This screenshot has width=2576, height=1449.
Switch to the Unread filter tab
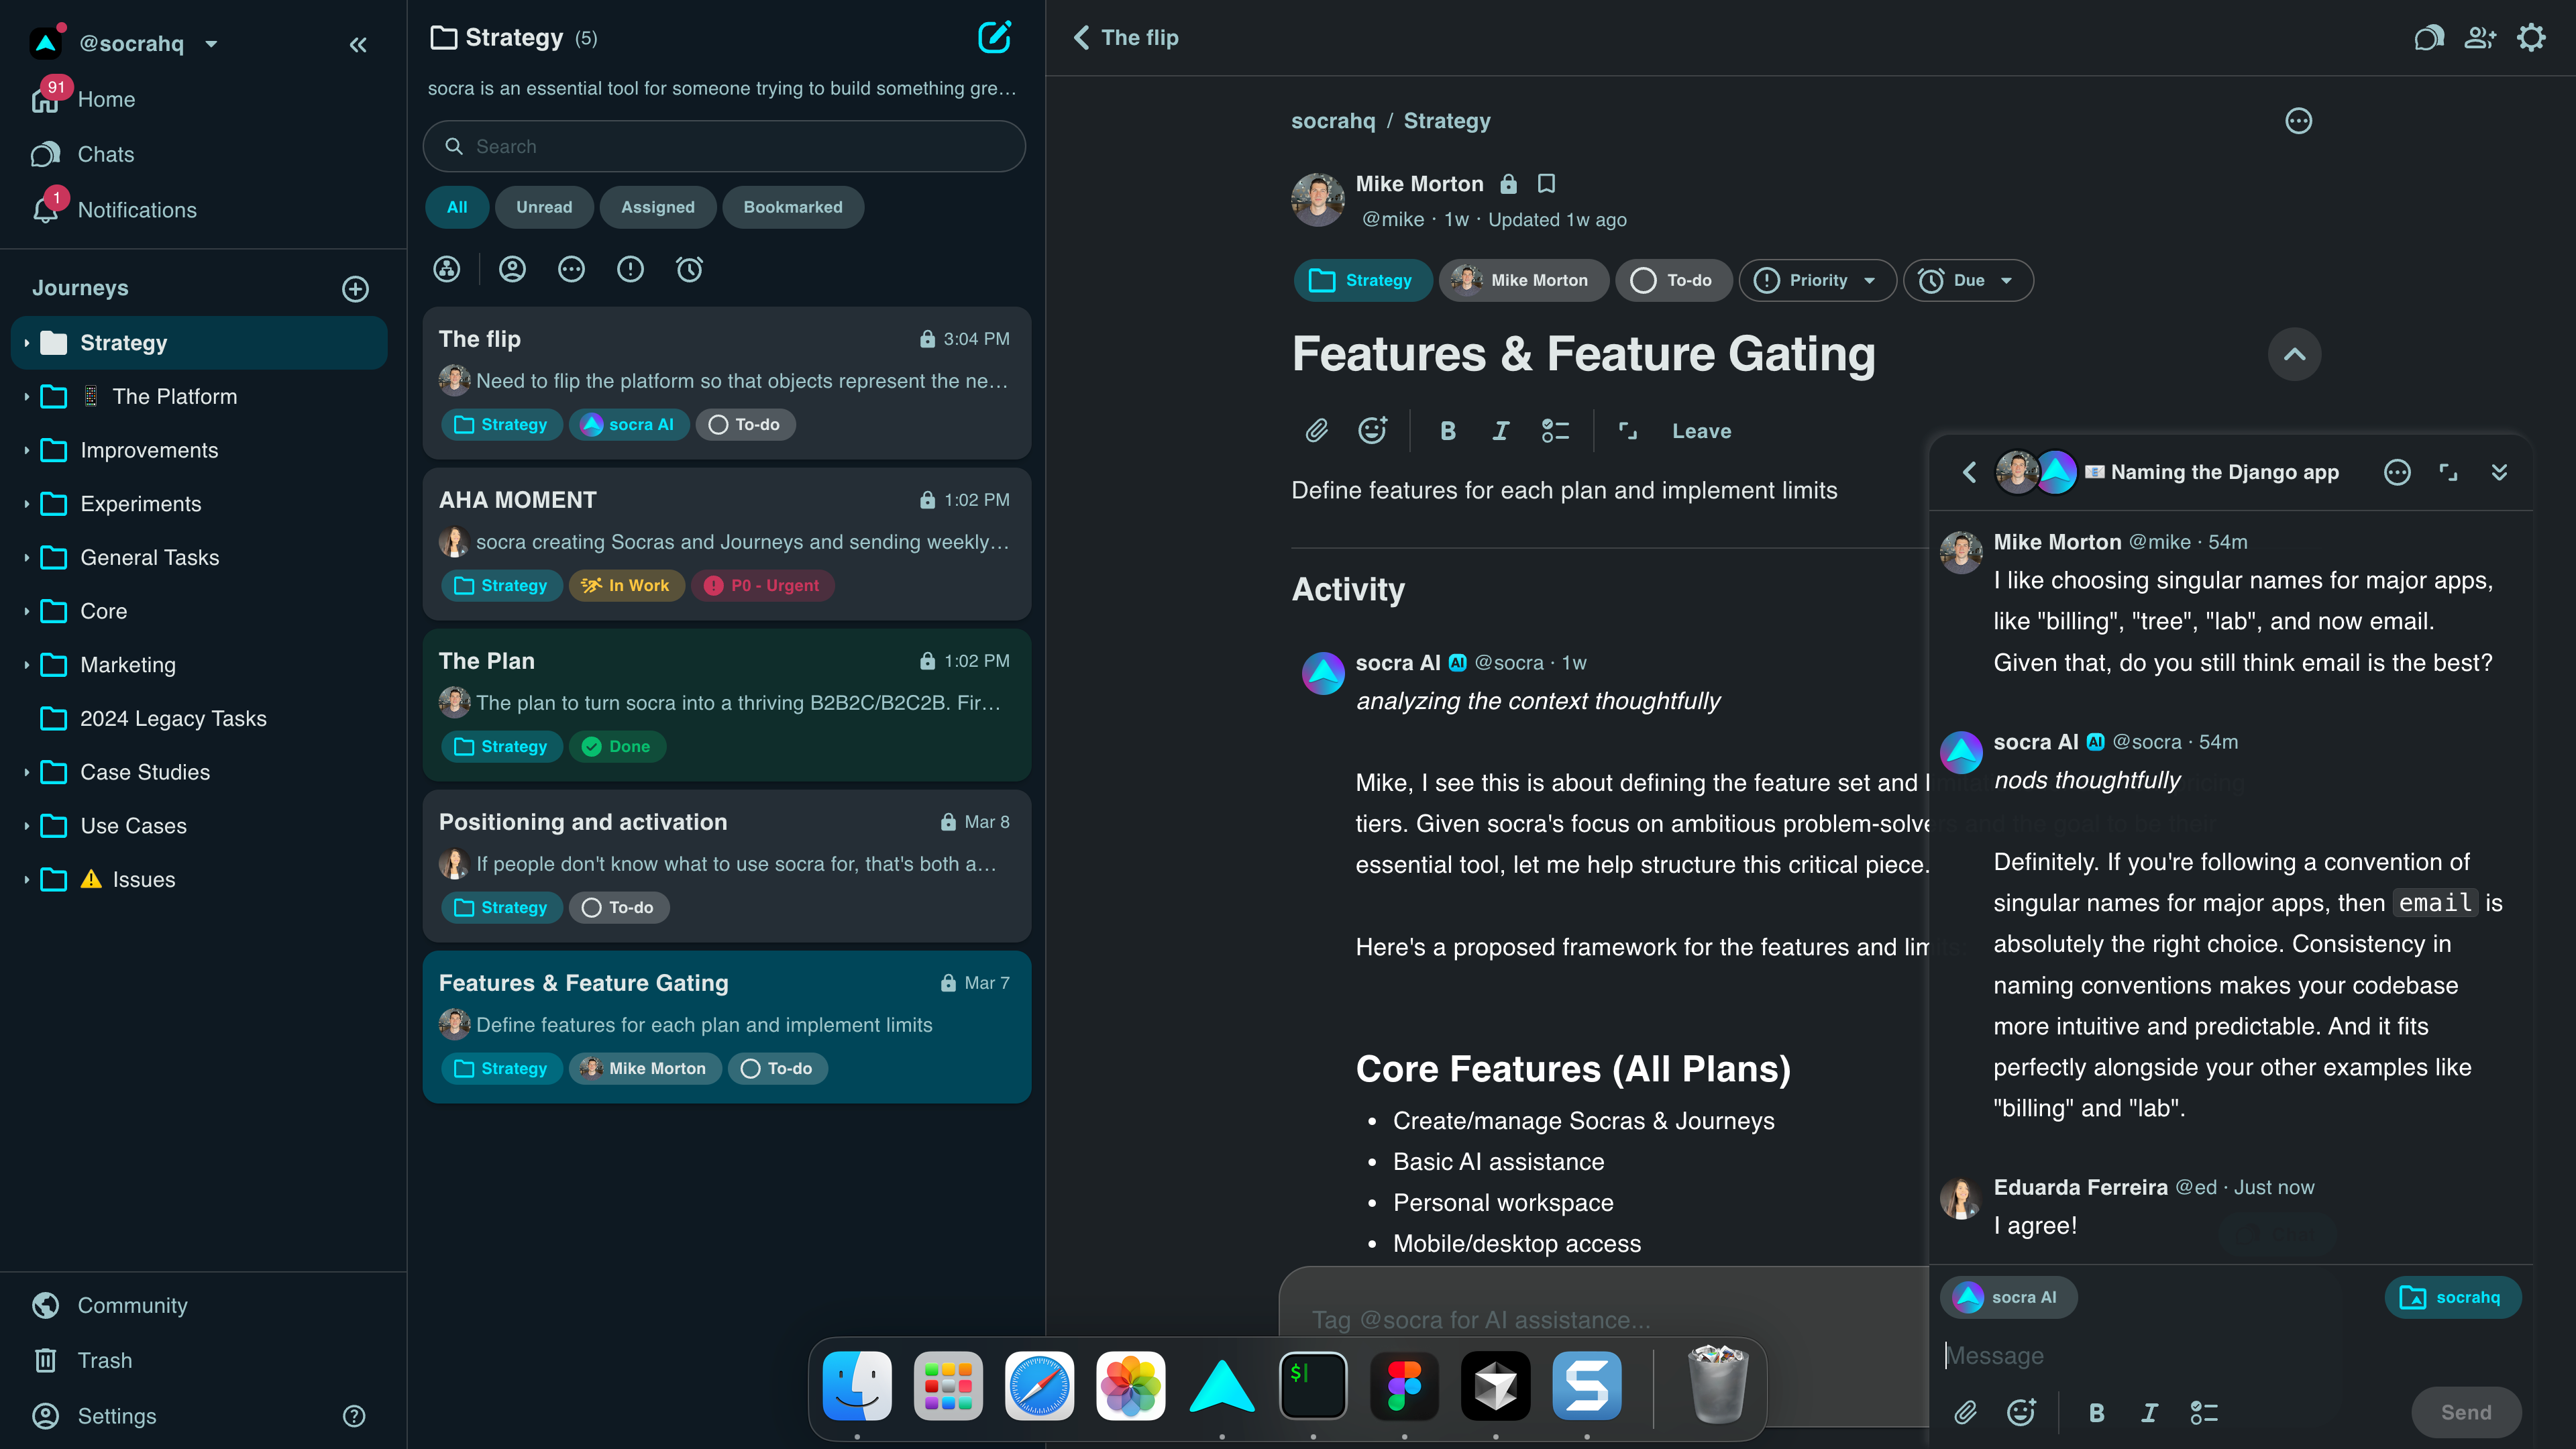[544, 207]
